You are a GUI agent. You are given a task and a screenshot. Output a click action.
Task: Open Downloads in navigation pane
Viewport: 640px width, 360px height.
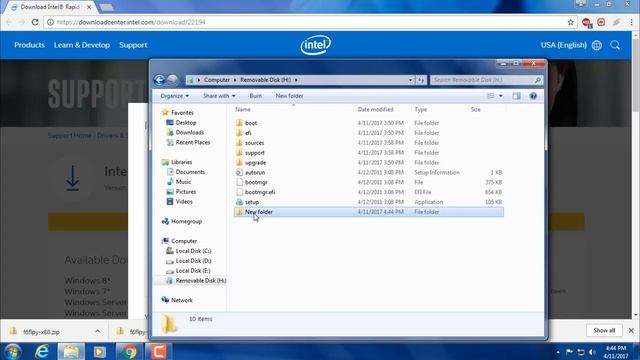189,132
